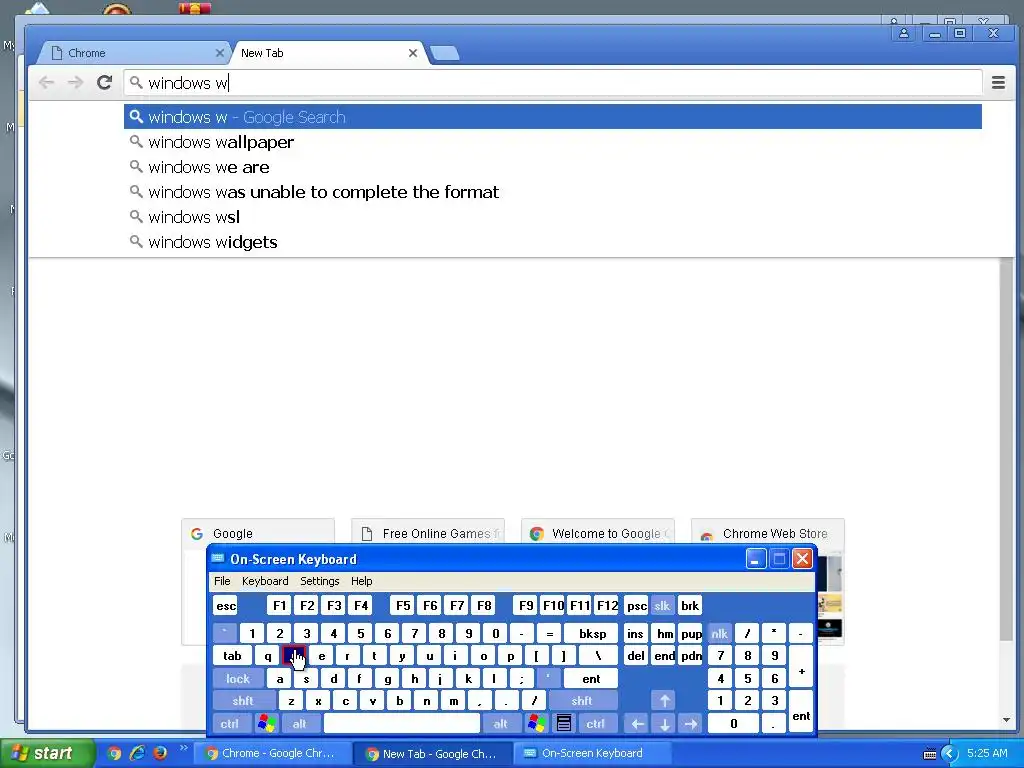The image size is (1024, 768).
Task: Open the On-Screen Keyboard Help menu
Action: point(361,581)
